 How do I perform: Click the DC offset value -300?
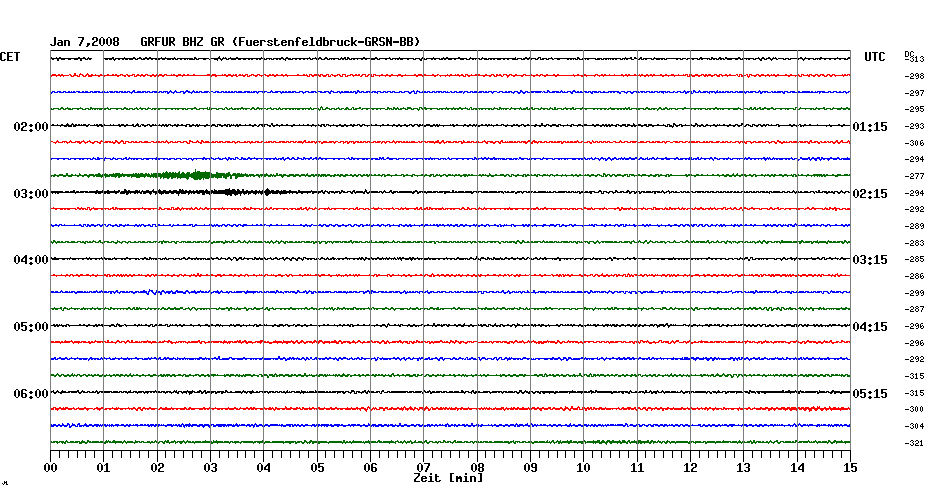click(x=915, y=409)
